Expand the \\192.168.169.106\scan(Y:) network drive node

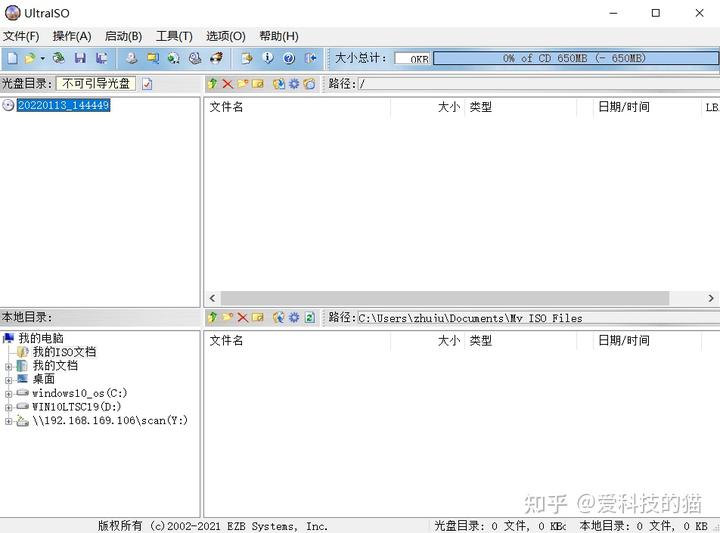[8, 421]
